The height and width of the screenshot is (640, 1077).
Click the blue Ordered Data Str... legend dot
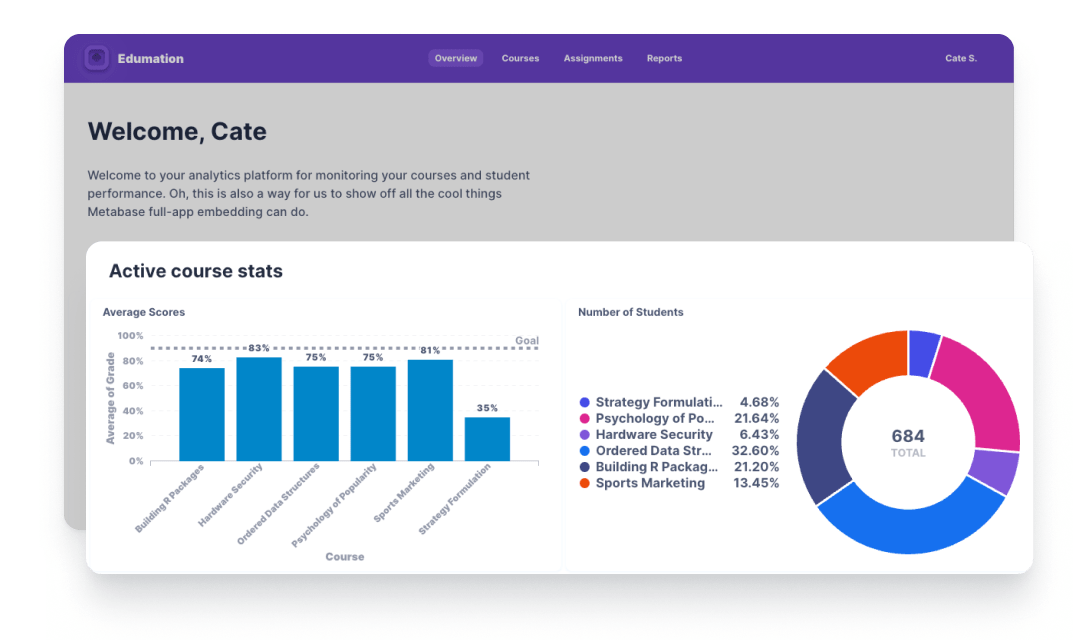click(x=585, y=451)
